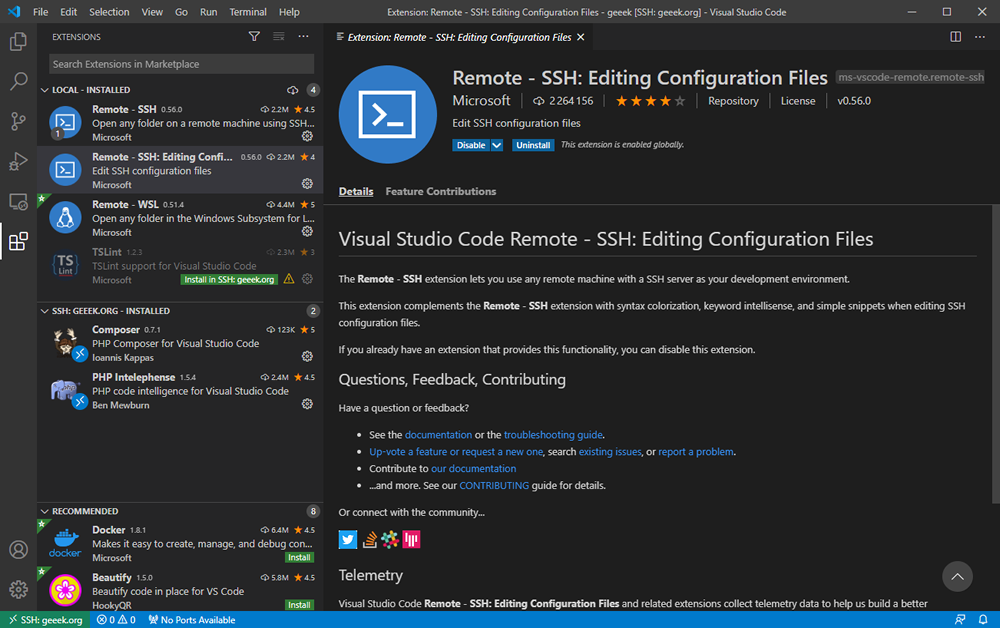Open the Go menu

tap(181, 11)
